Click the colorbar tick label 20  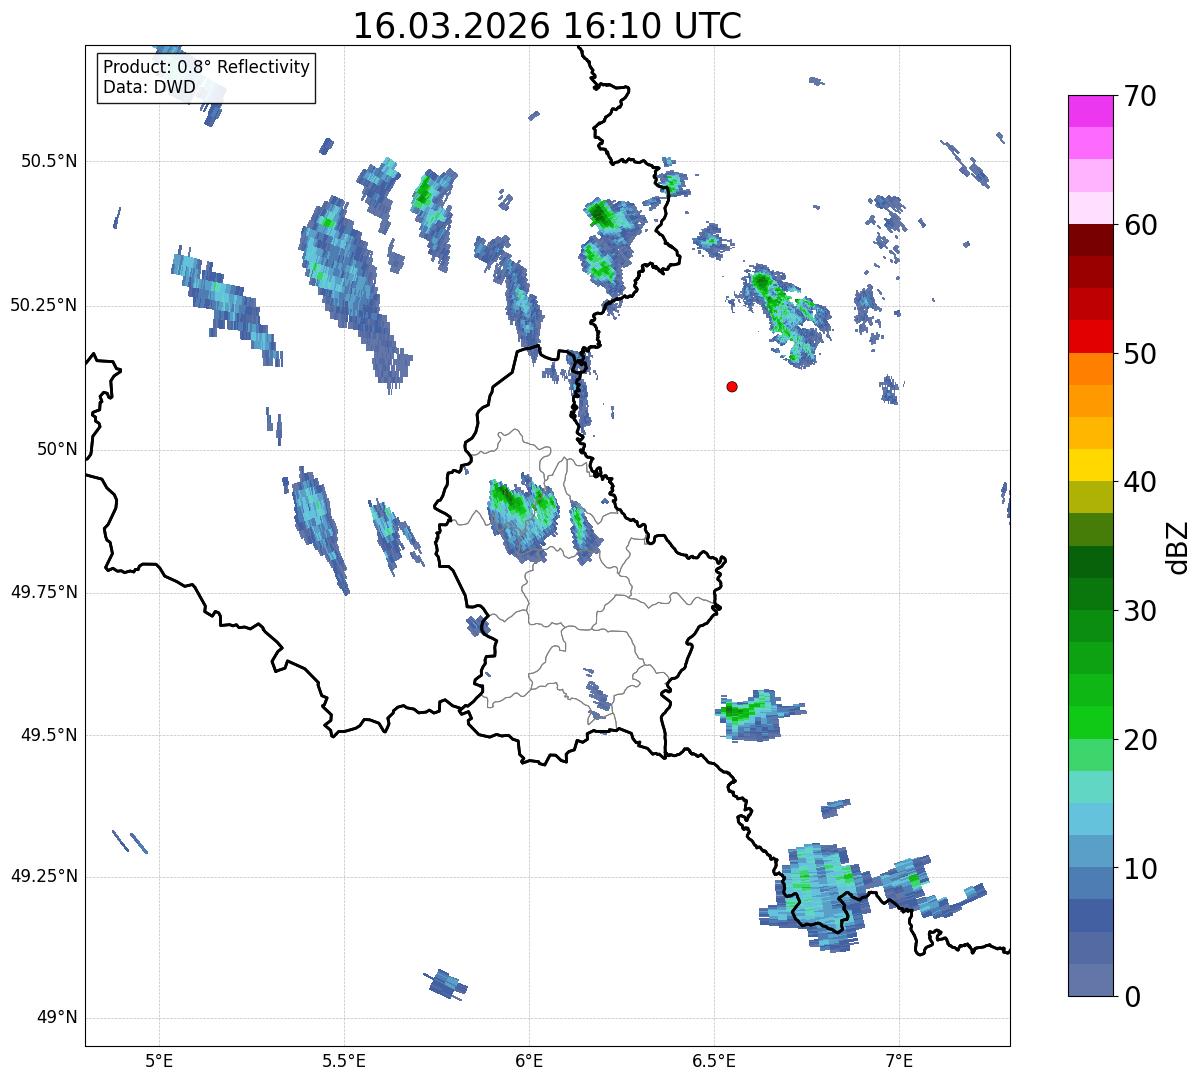point(1140,740)
